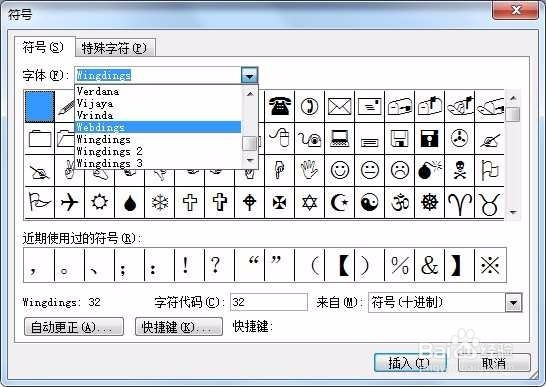Select the computer mouse symbol

click(280, 138)
